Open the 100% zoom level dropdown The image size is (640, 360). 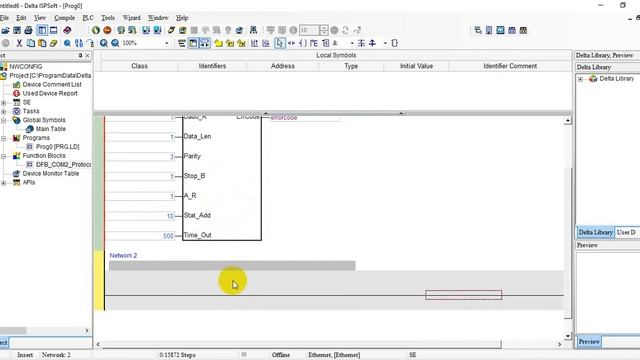(x=167, y=43)
